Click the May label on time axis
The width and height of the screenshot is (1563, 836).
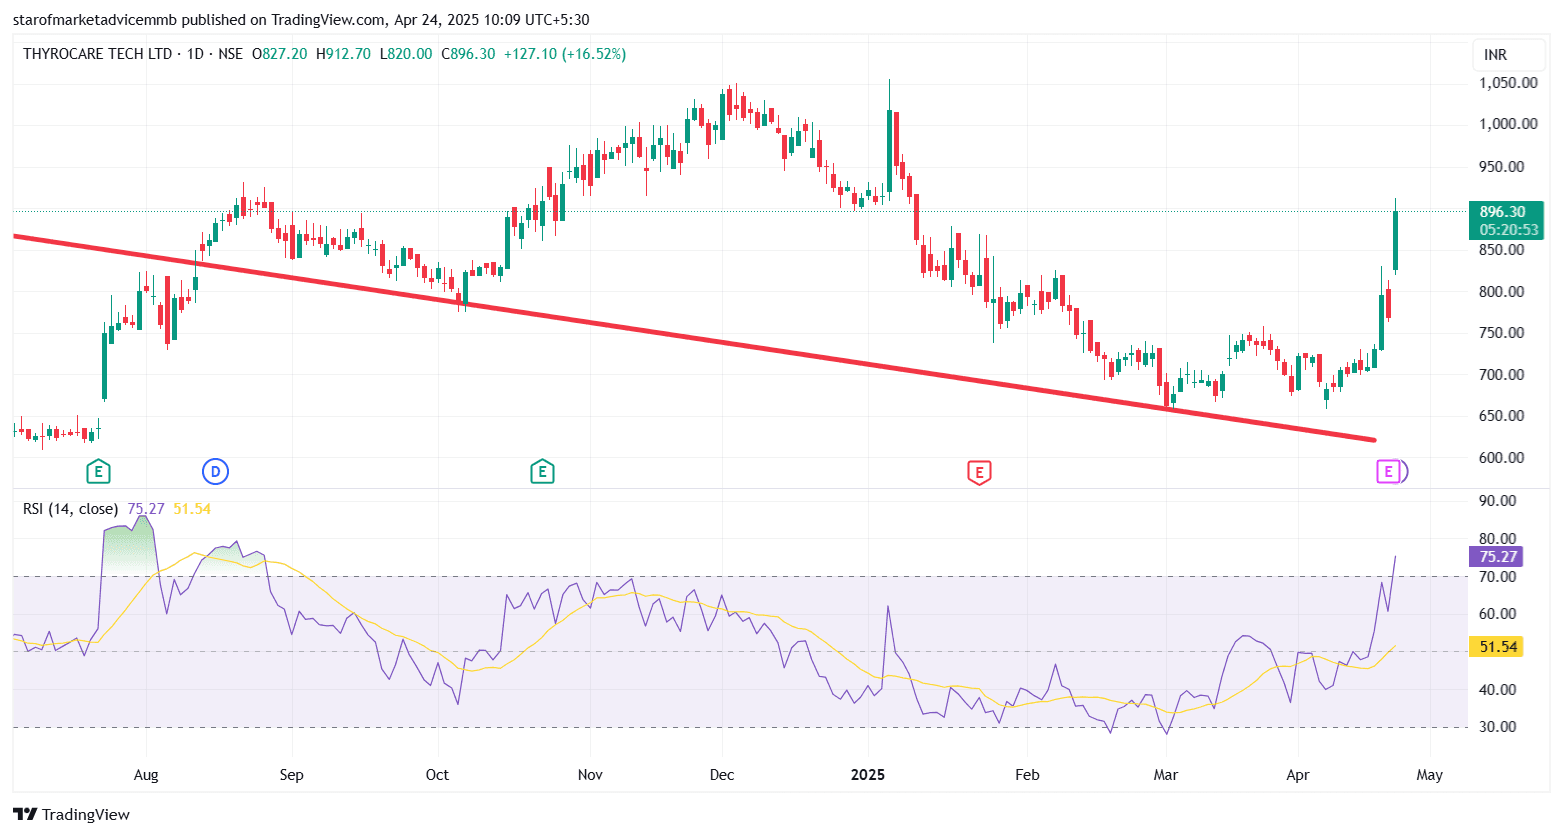1430,775
